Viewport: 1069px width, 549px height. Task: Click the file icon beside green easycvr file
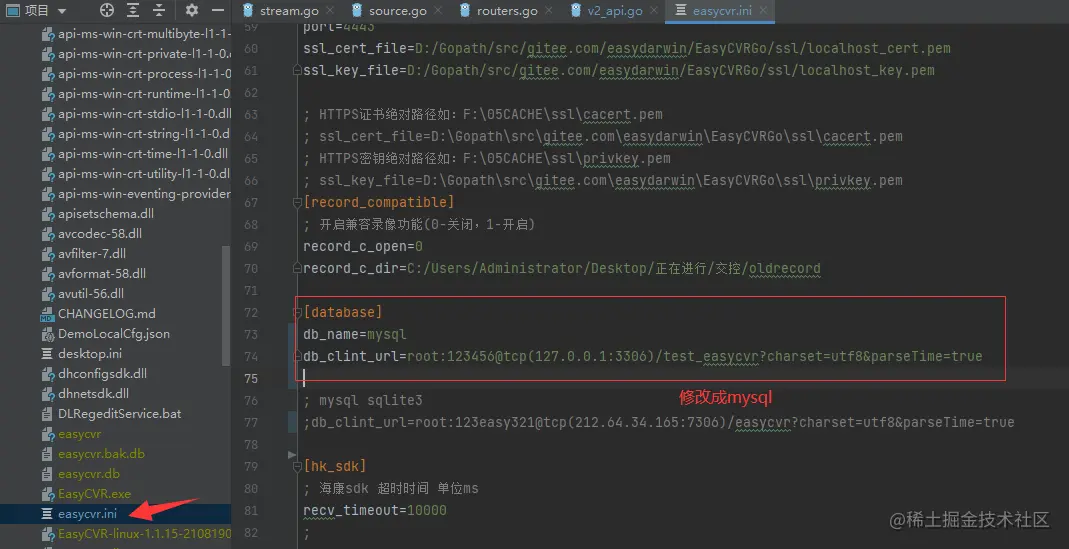(47, 434)
